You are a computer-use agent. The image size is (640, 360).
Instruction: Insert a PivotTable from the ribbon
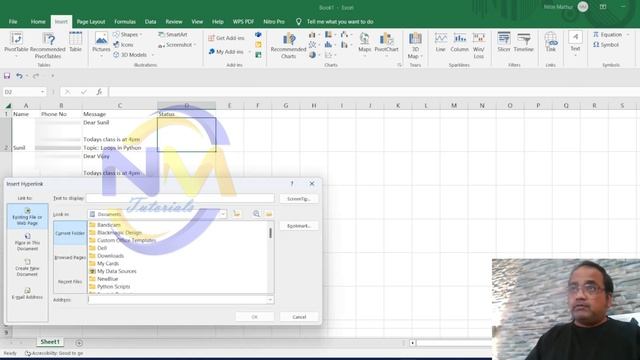(x=16, y=44)
